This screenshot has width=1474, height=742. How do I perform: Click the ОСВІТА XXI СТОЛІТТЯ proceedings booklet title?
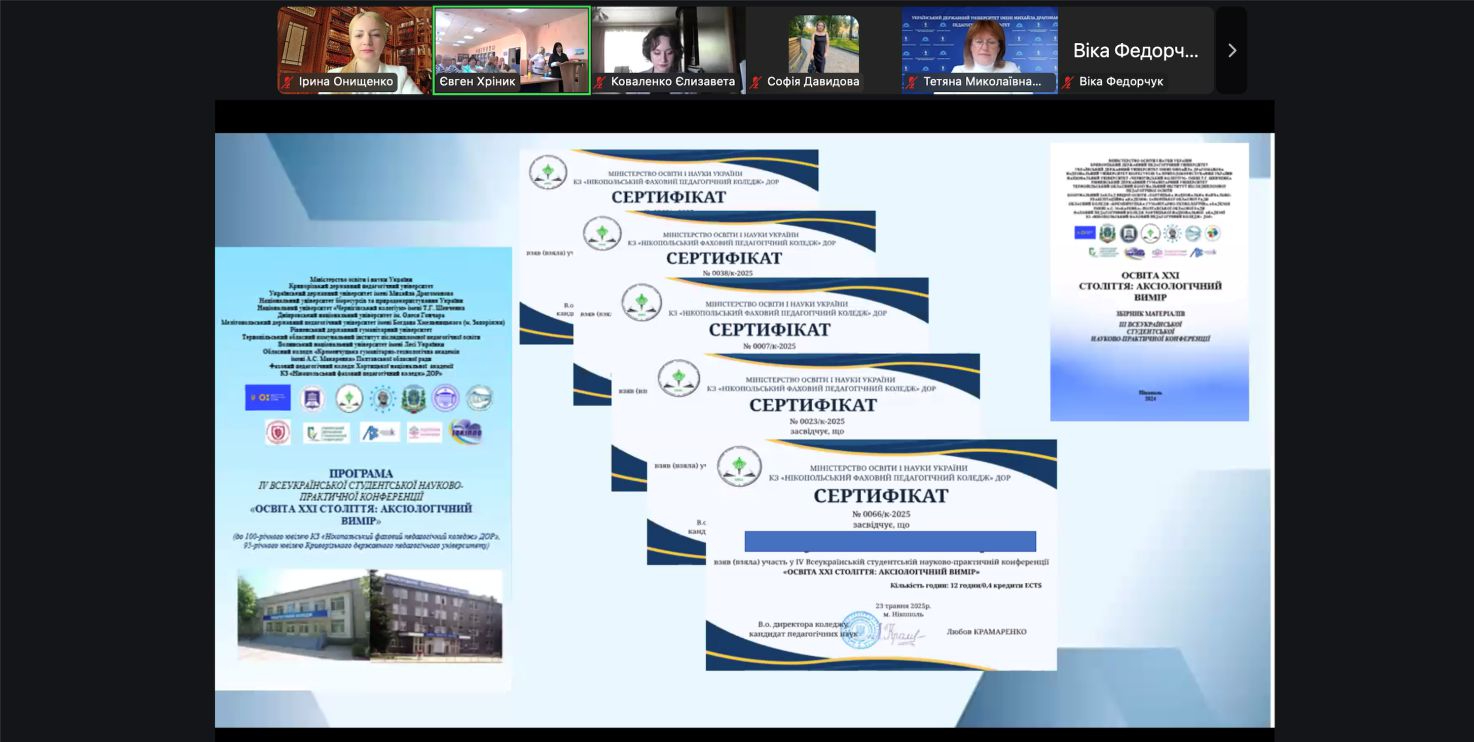[1150, 286]
